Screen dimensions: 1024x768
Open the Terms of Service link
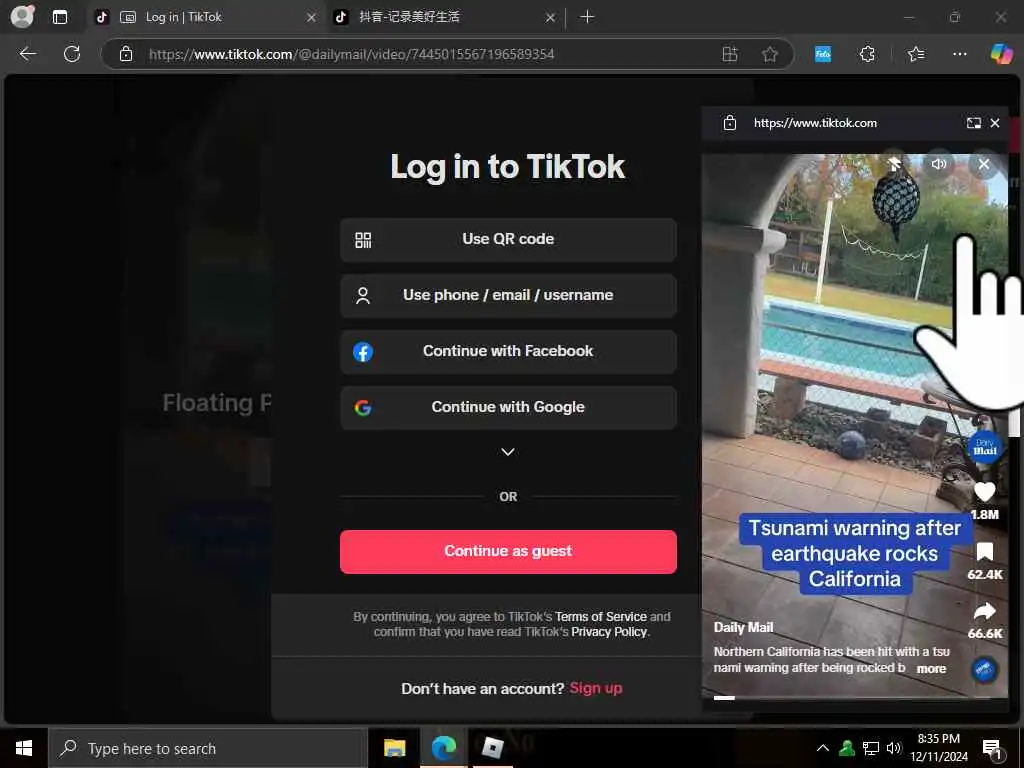pyautogui.click(x=601, y=616)
